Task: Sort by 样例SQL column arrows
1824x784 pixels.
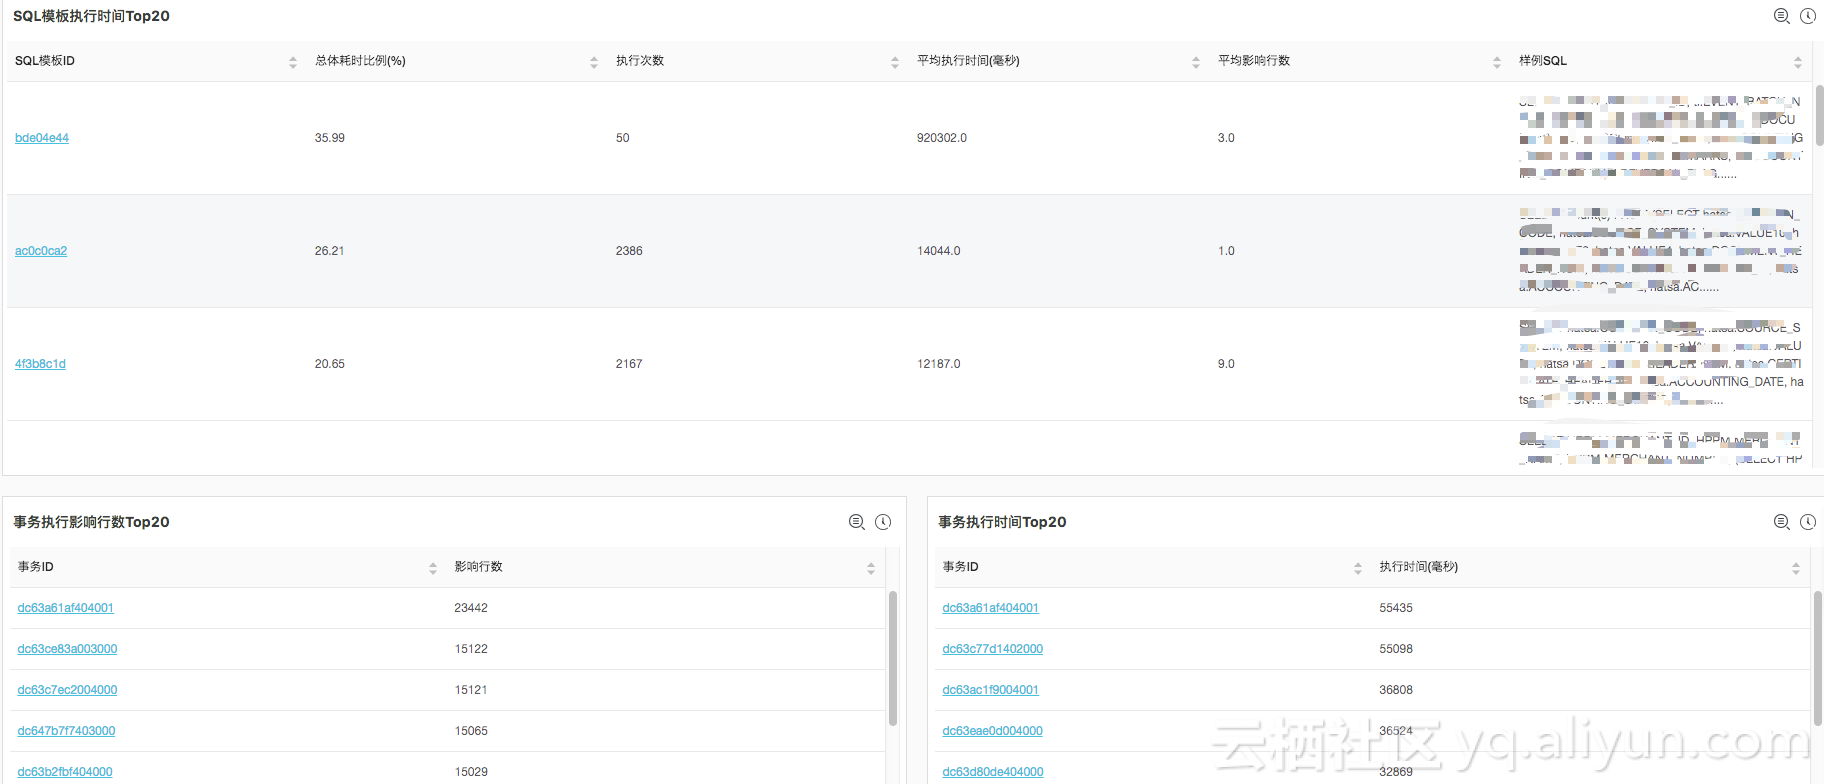Action: click(1798, 62)
